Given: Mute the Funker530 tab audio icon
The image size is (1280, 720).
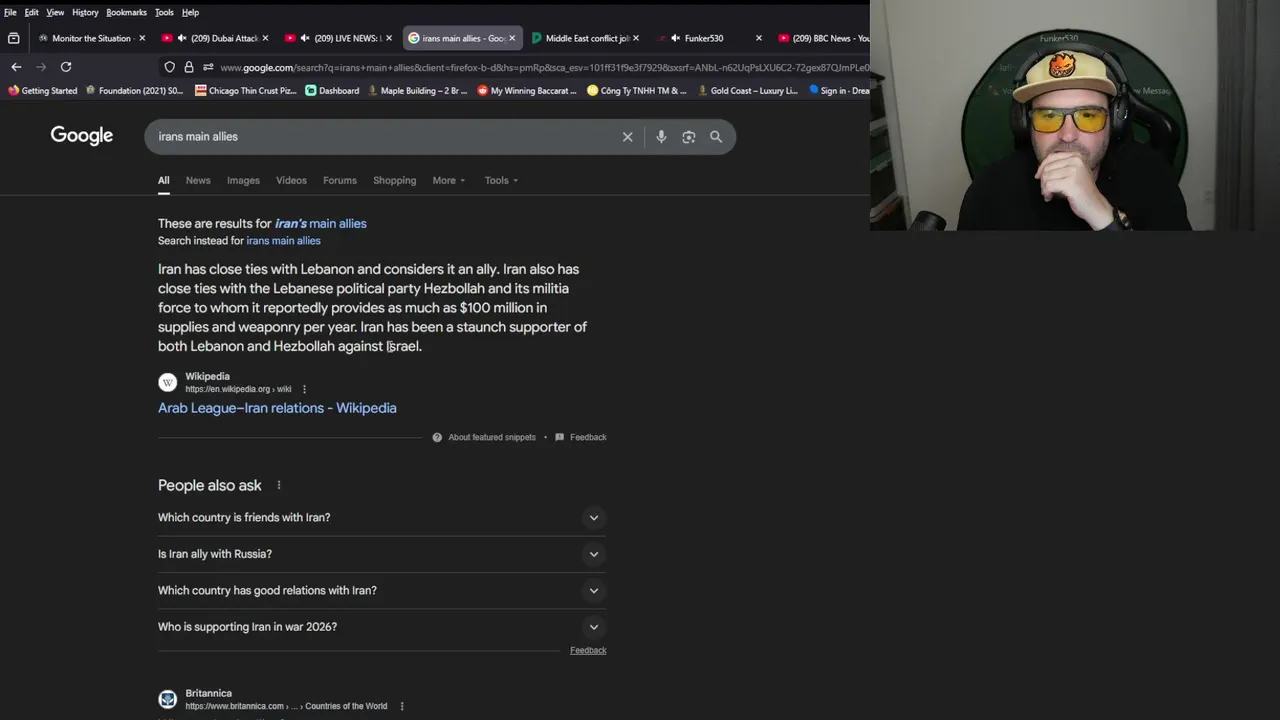Looking at the screenshot, I should pyautogui.click(x=676, y=38).
